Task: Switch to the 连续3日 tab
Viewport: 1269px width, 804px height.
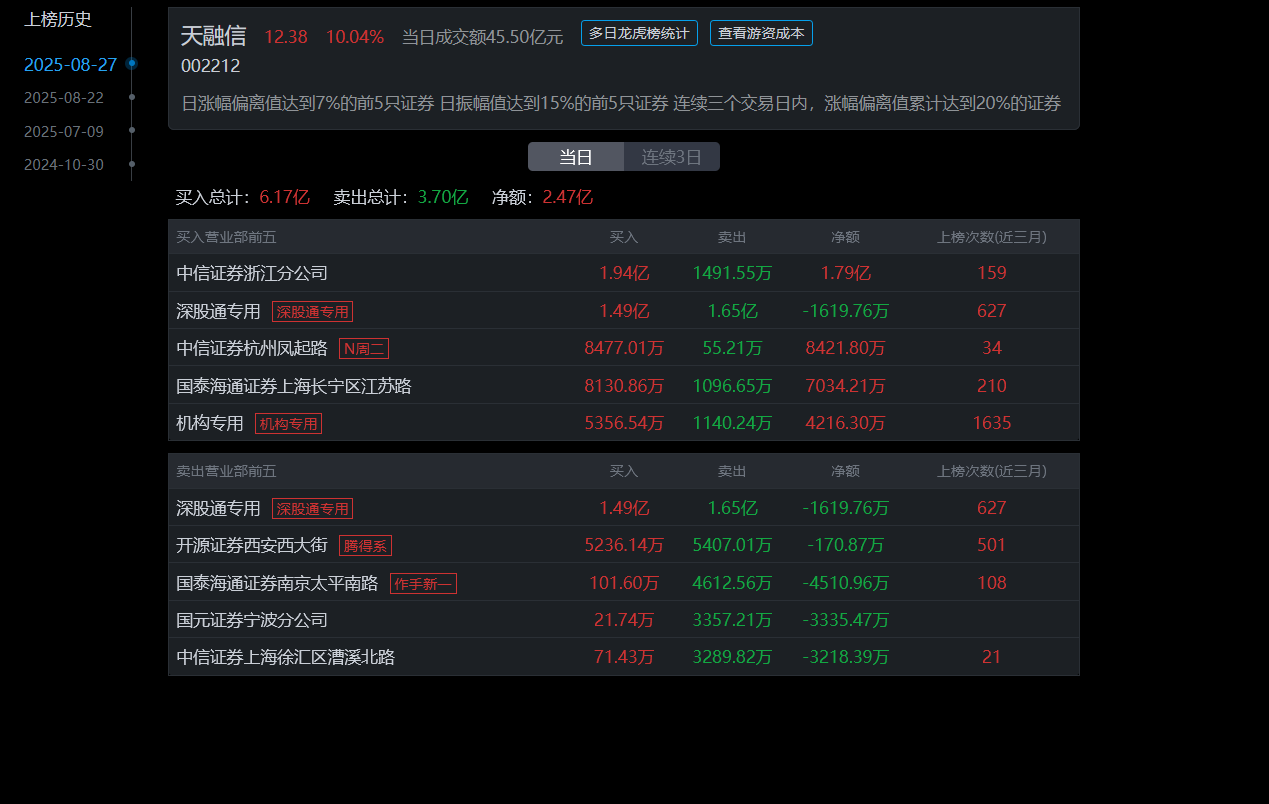Action: (672, 157)
